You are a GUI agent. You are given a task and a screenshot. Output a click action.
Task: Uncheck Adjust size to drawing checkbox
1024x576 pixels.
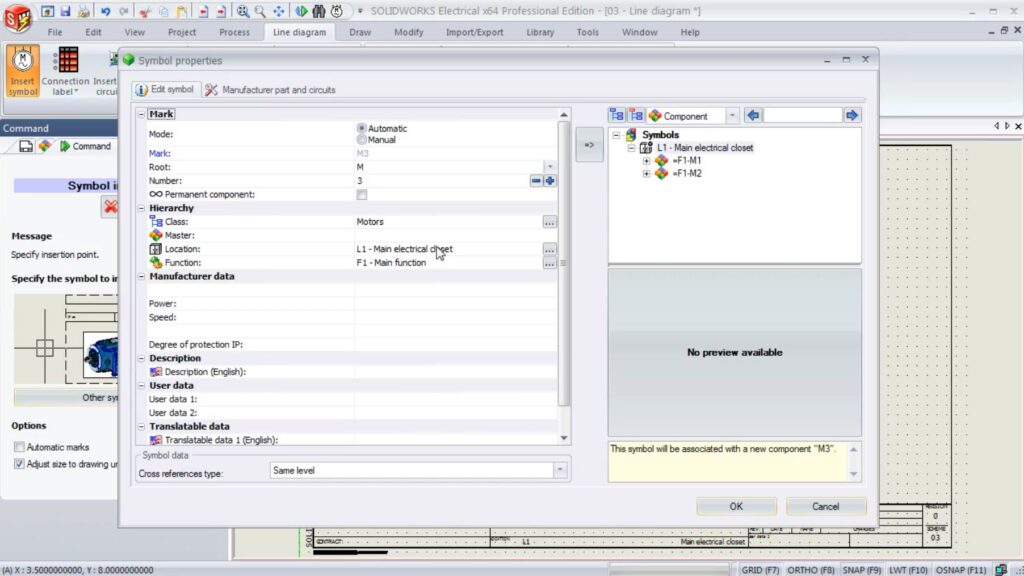tap(19, 464)
